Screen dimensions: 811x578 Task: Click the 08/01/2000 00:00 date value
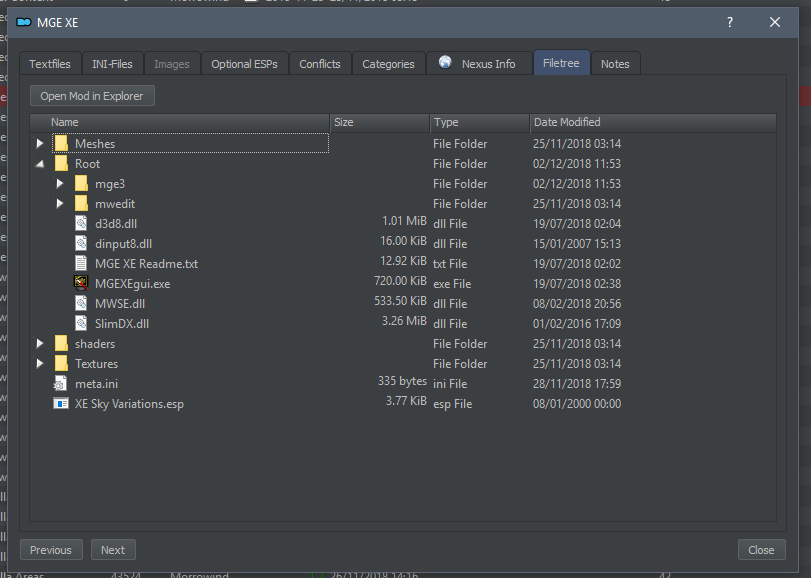tap(577, 404)
